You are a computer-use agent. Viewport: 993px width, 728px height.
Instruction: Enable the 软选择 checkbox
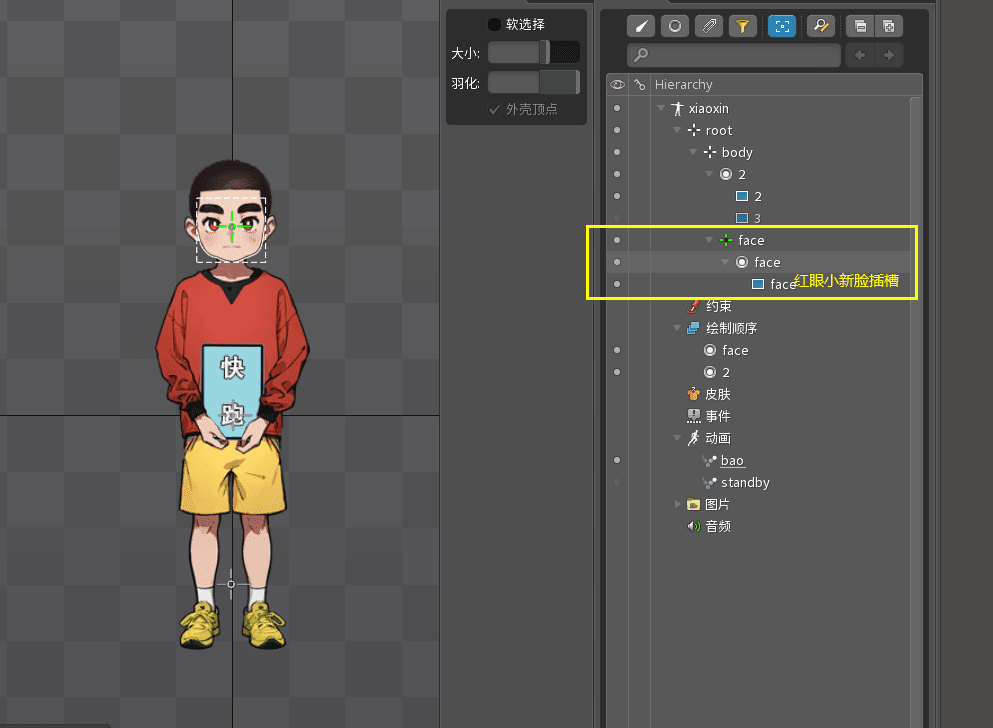(494, 24)
